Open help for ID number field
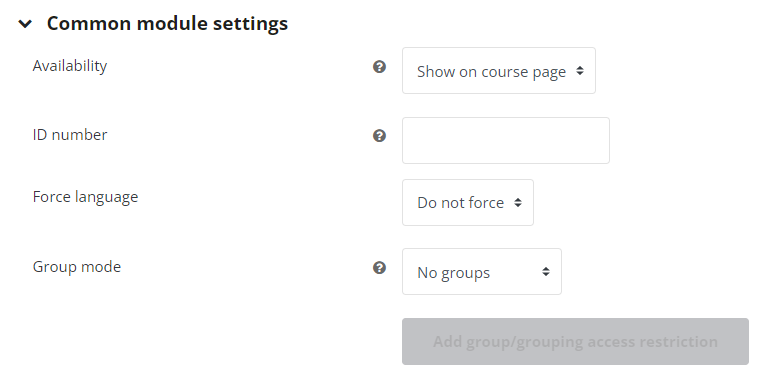 [x=379, y=136]
